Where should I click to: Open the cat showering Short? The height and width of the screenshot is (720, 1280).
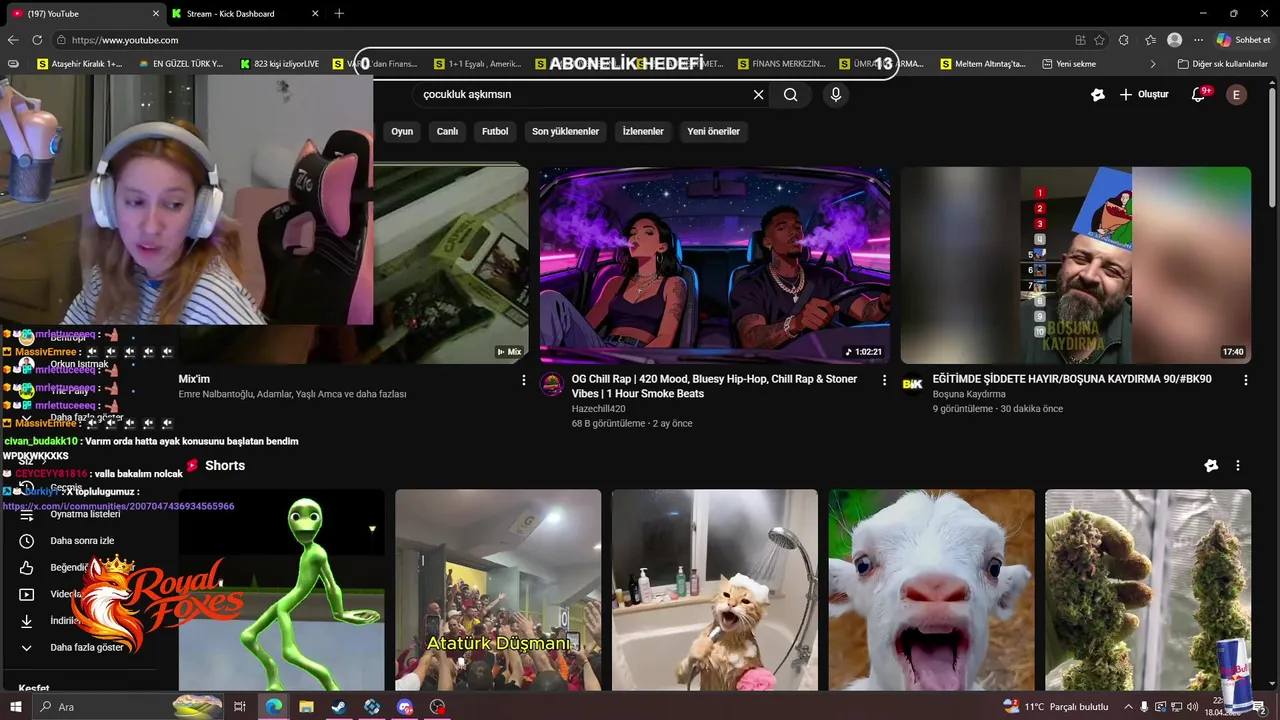pyautogui.click(x=714, y=590)
